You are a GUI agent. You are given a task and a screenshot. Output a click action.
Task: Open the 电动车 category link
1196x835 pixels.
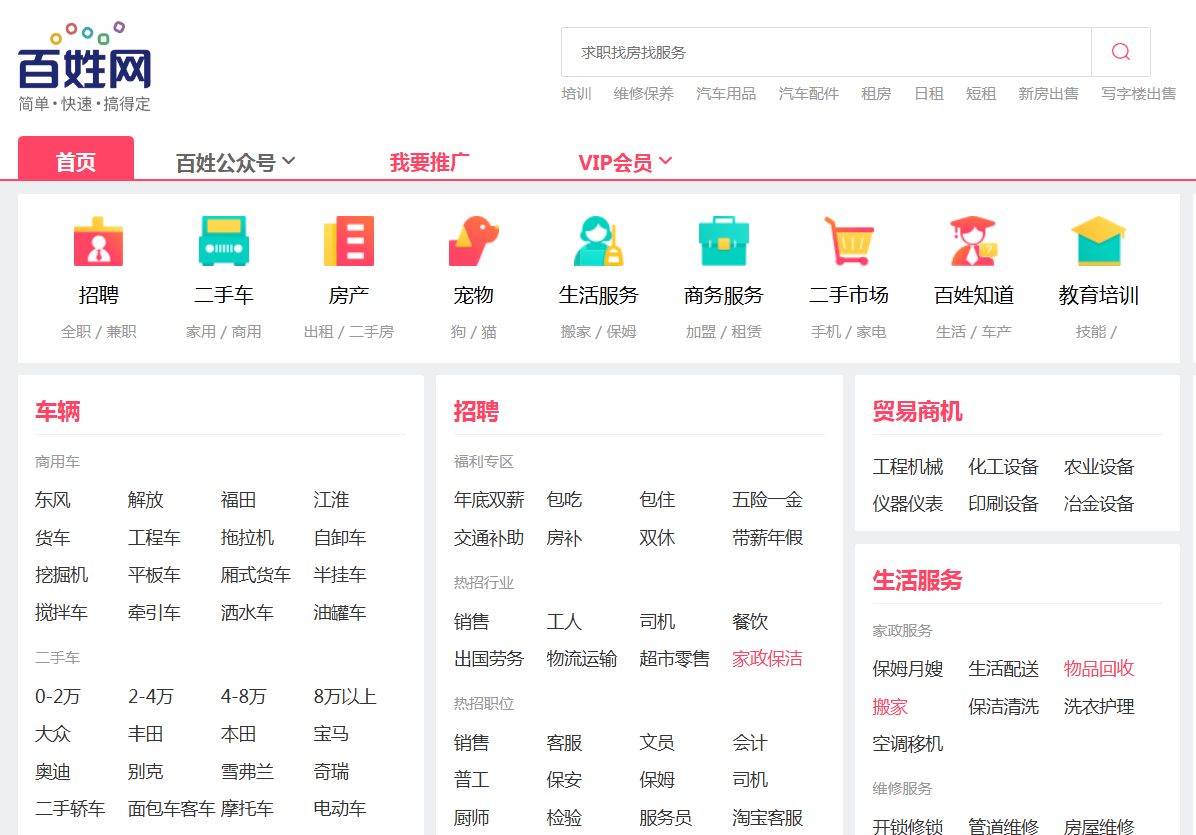tap(340, 809)
